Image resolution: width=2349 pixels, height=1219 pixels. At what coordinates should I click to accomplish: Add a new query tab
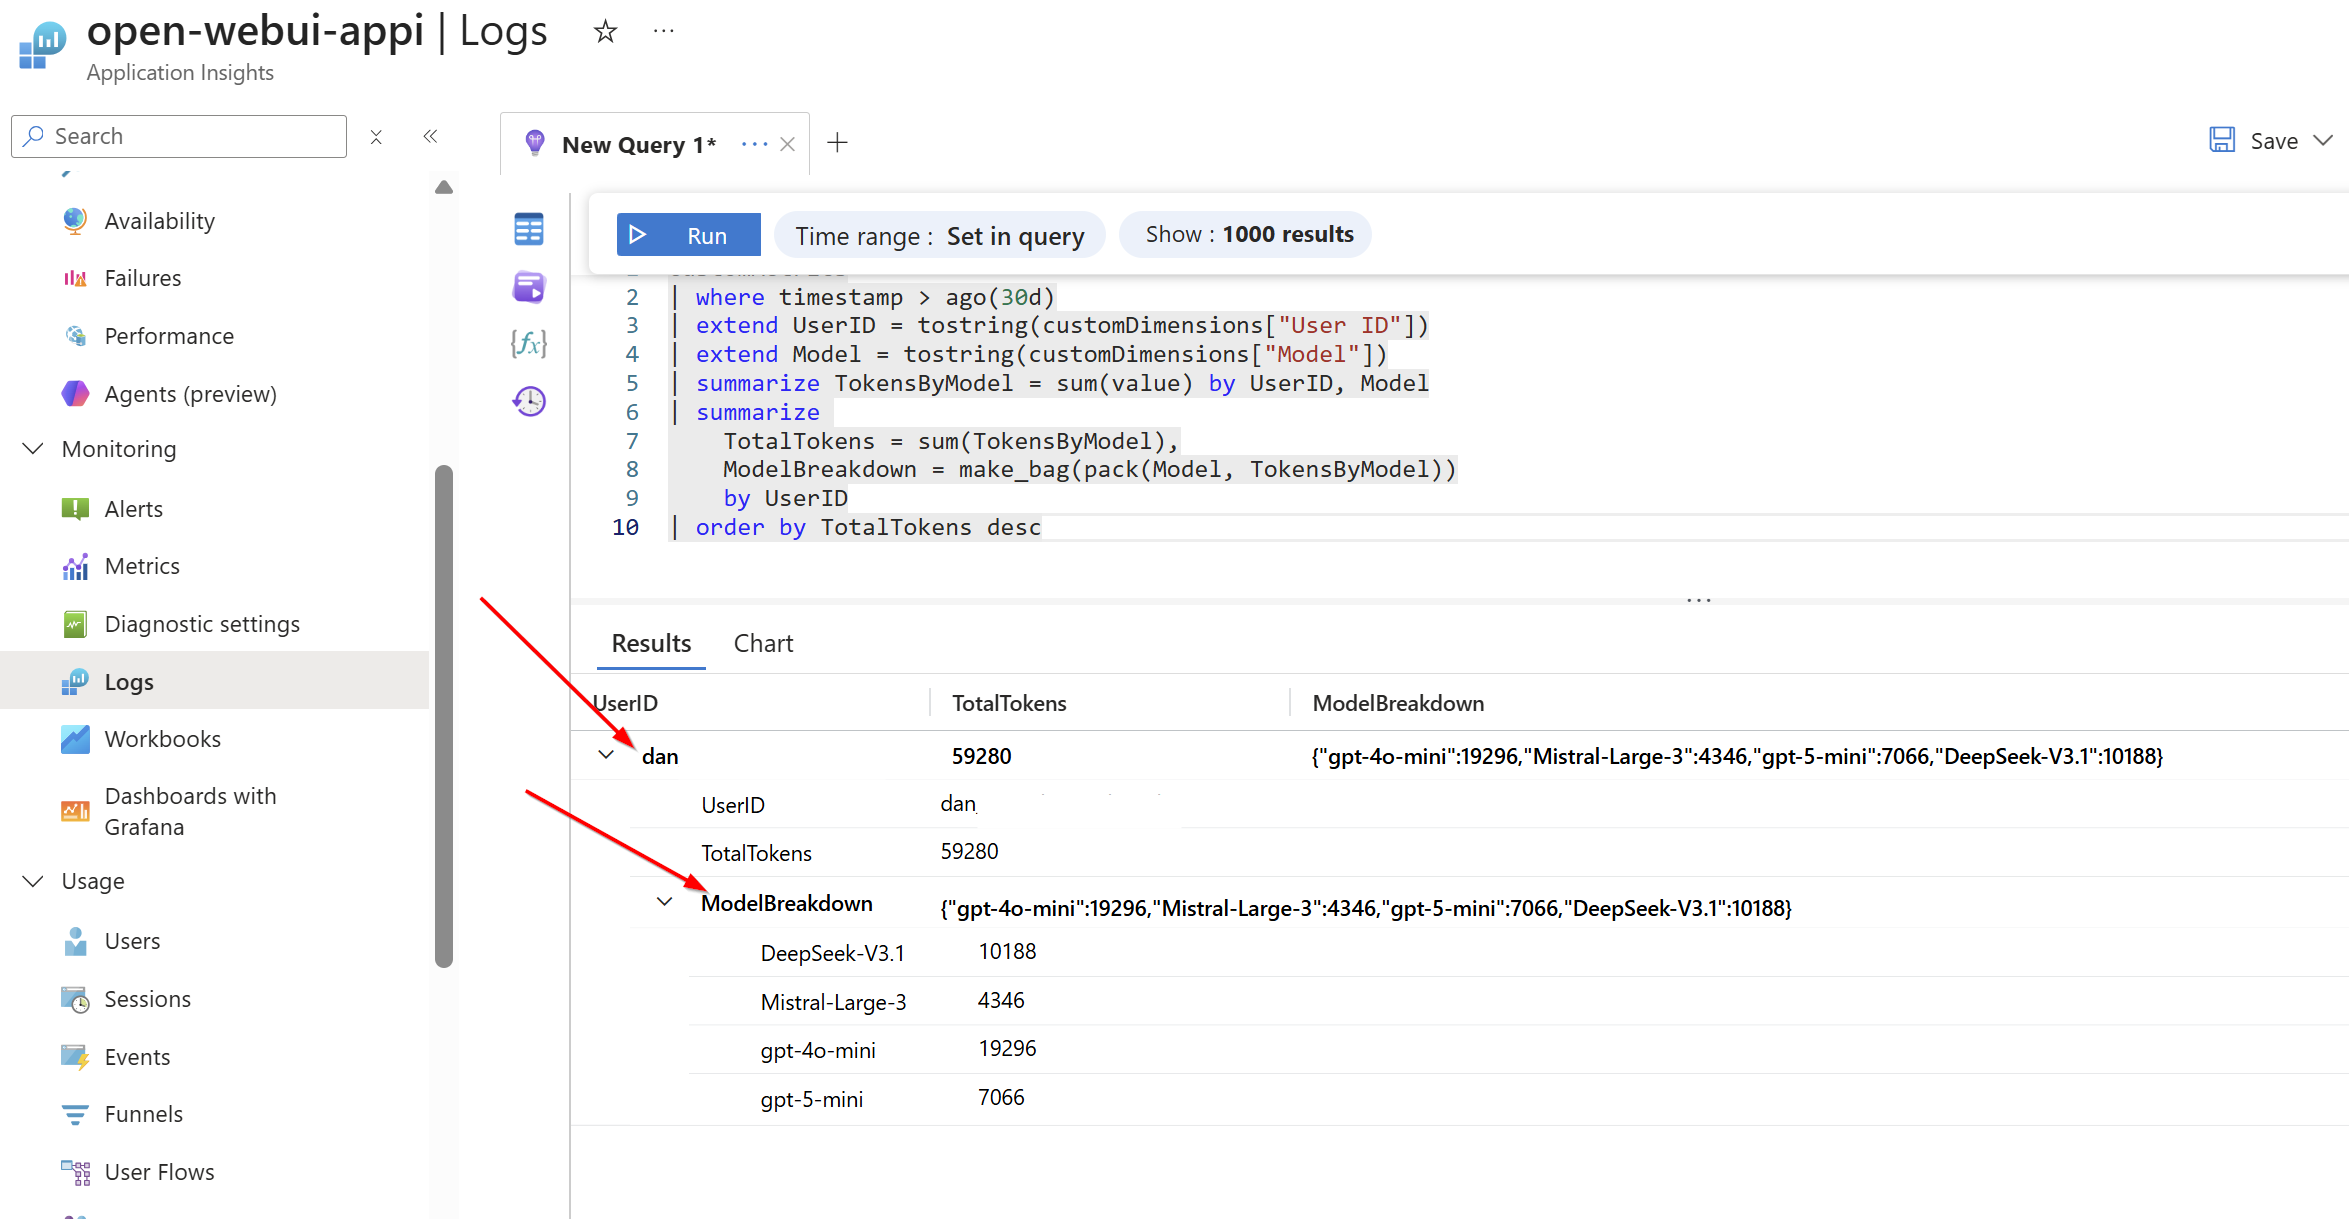[x=838, y=143]
